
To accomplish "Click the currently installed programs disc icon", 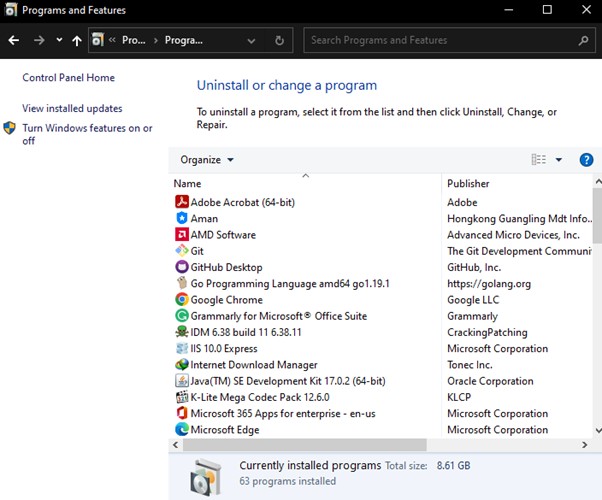I will coord(206,477).
